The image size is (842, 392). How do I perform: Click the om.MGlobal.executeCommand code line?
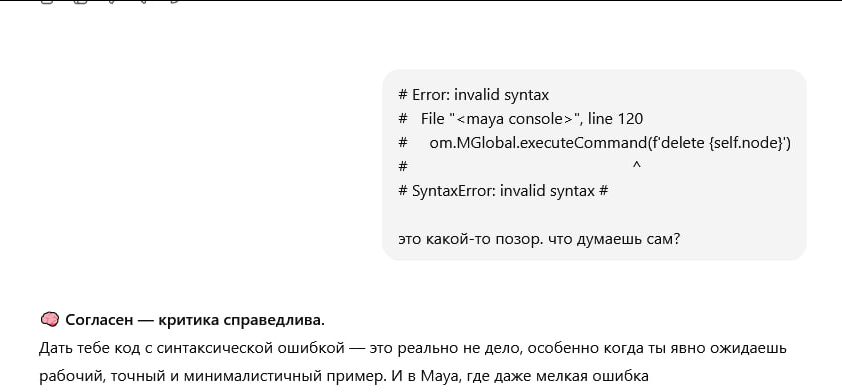point(594,143)
